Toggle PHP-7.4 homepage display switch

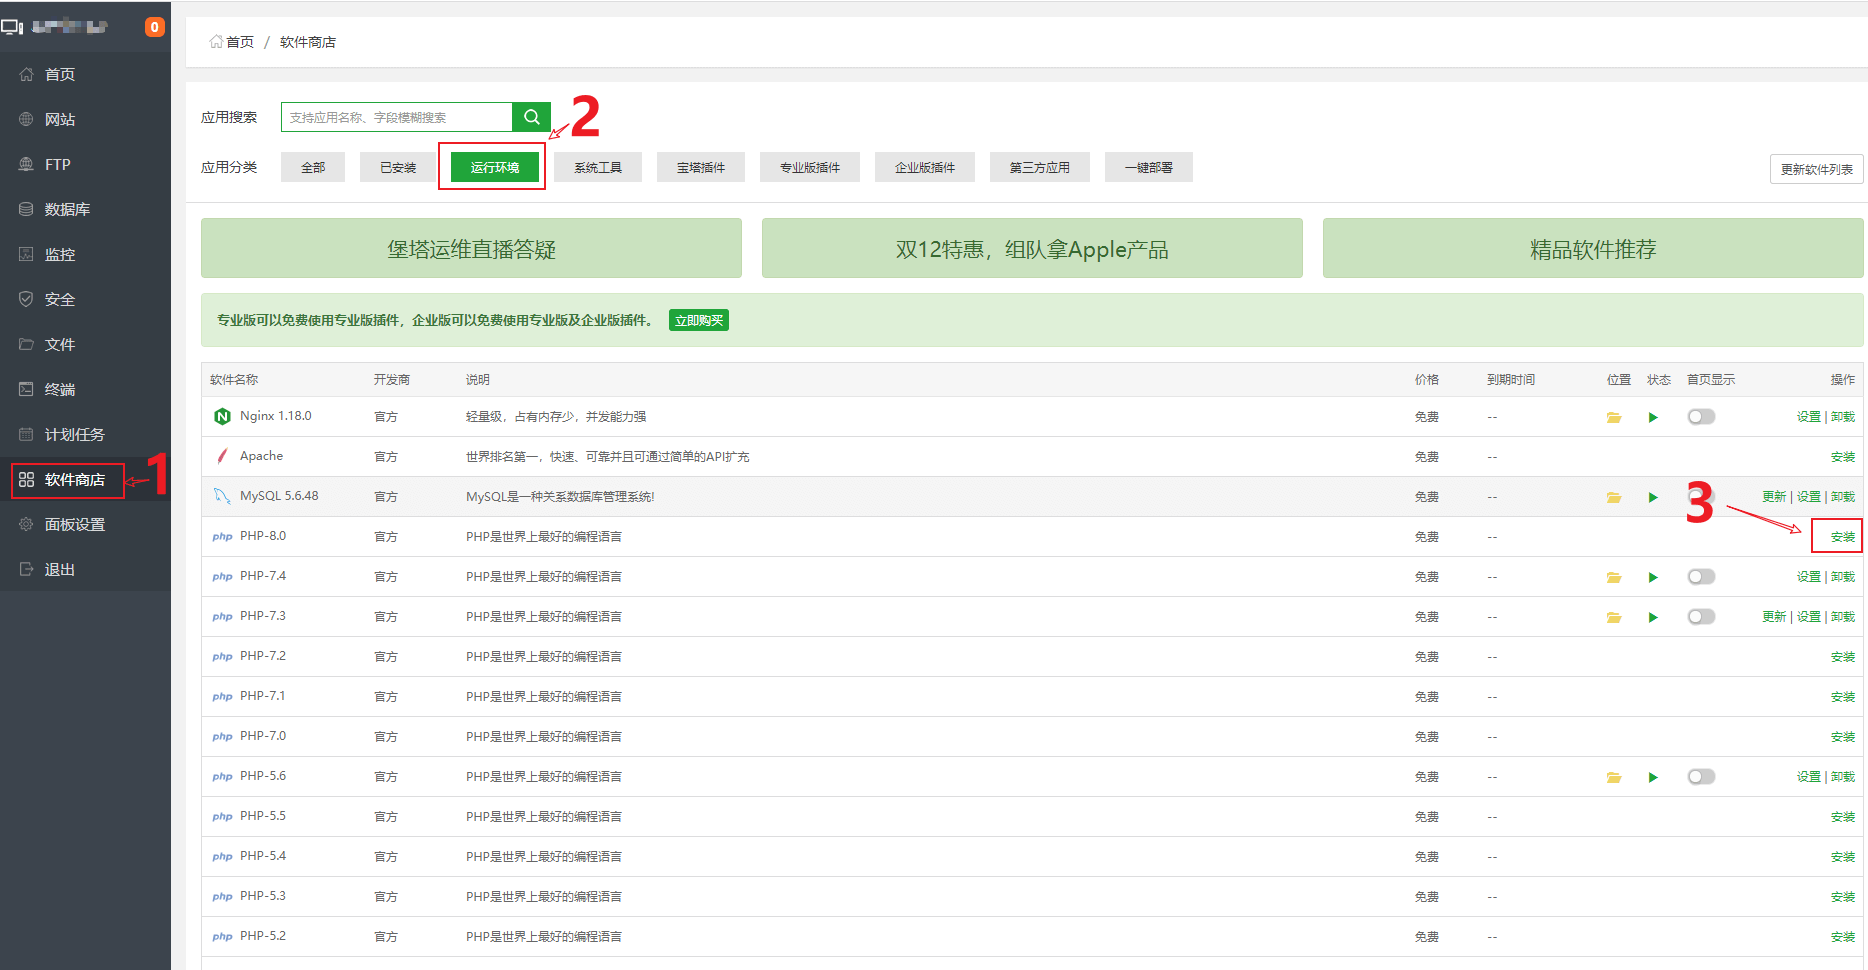(x=1701, y=577)
